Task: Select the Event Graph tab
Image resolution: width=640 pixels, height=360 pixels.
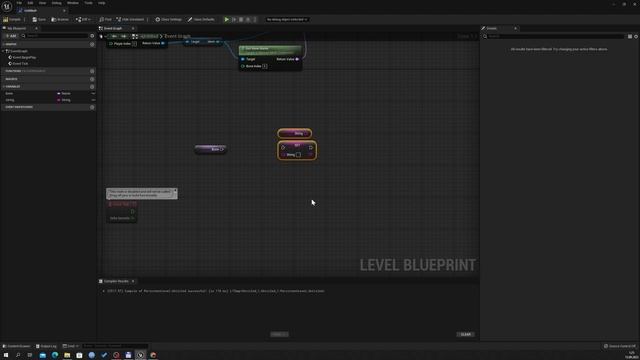Action: [x=113, y=28]
